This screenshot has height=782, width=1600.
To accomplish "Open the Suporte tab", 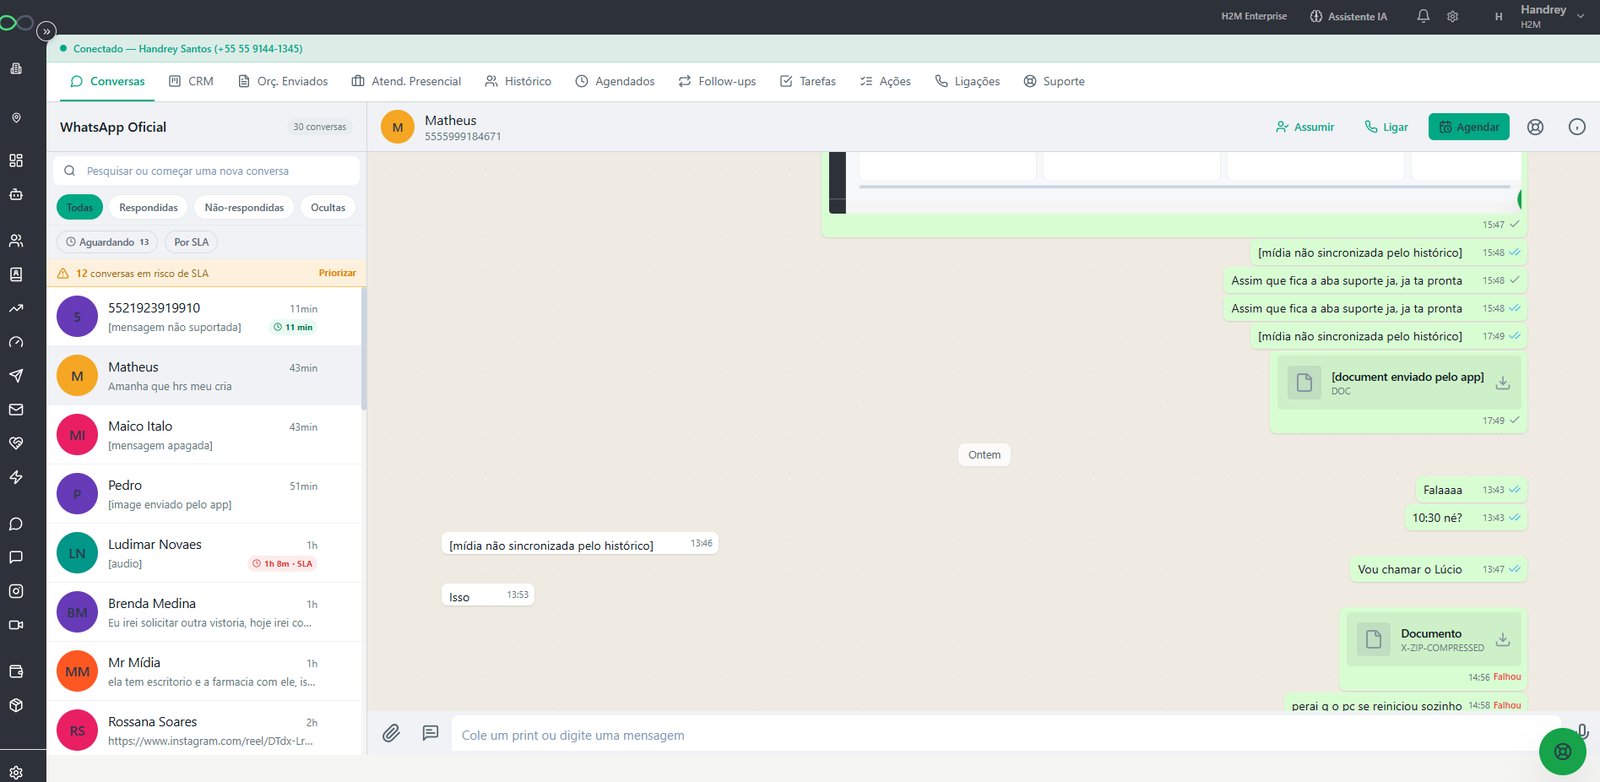I will point(1054,81).
